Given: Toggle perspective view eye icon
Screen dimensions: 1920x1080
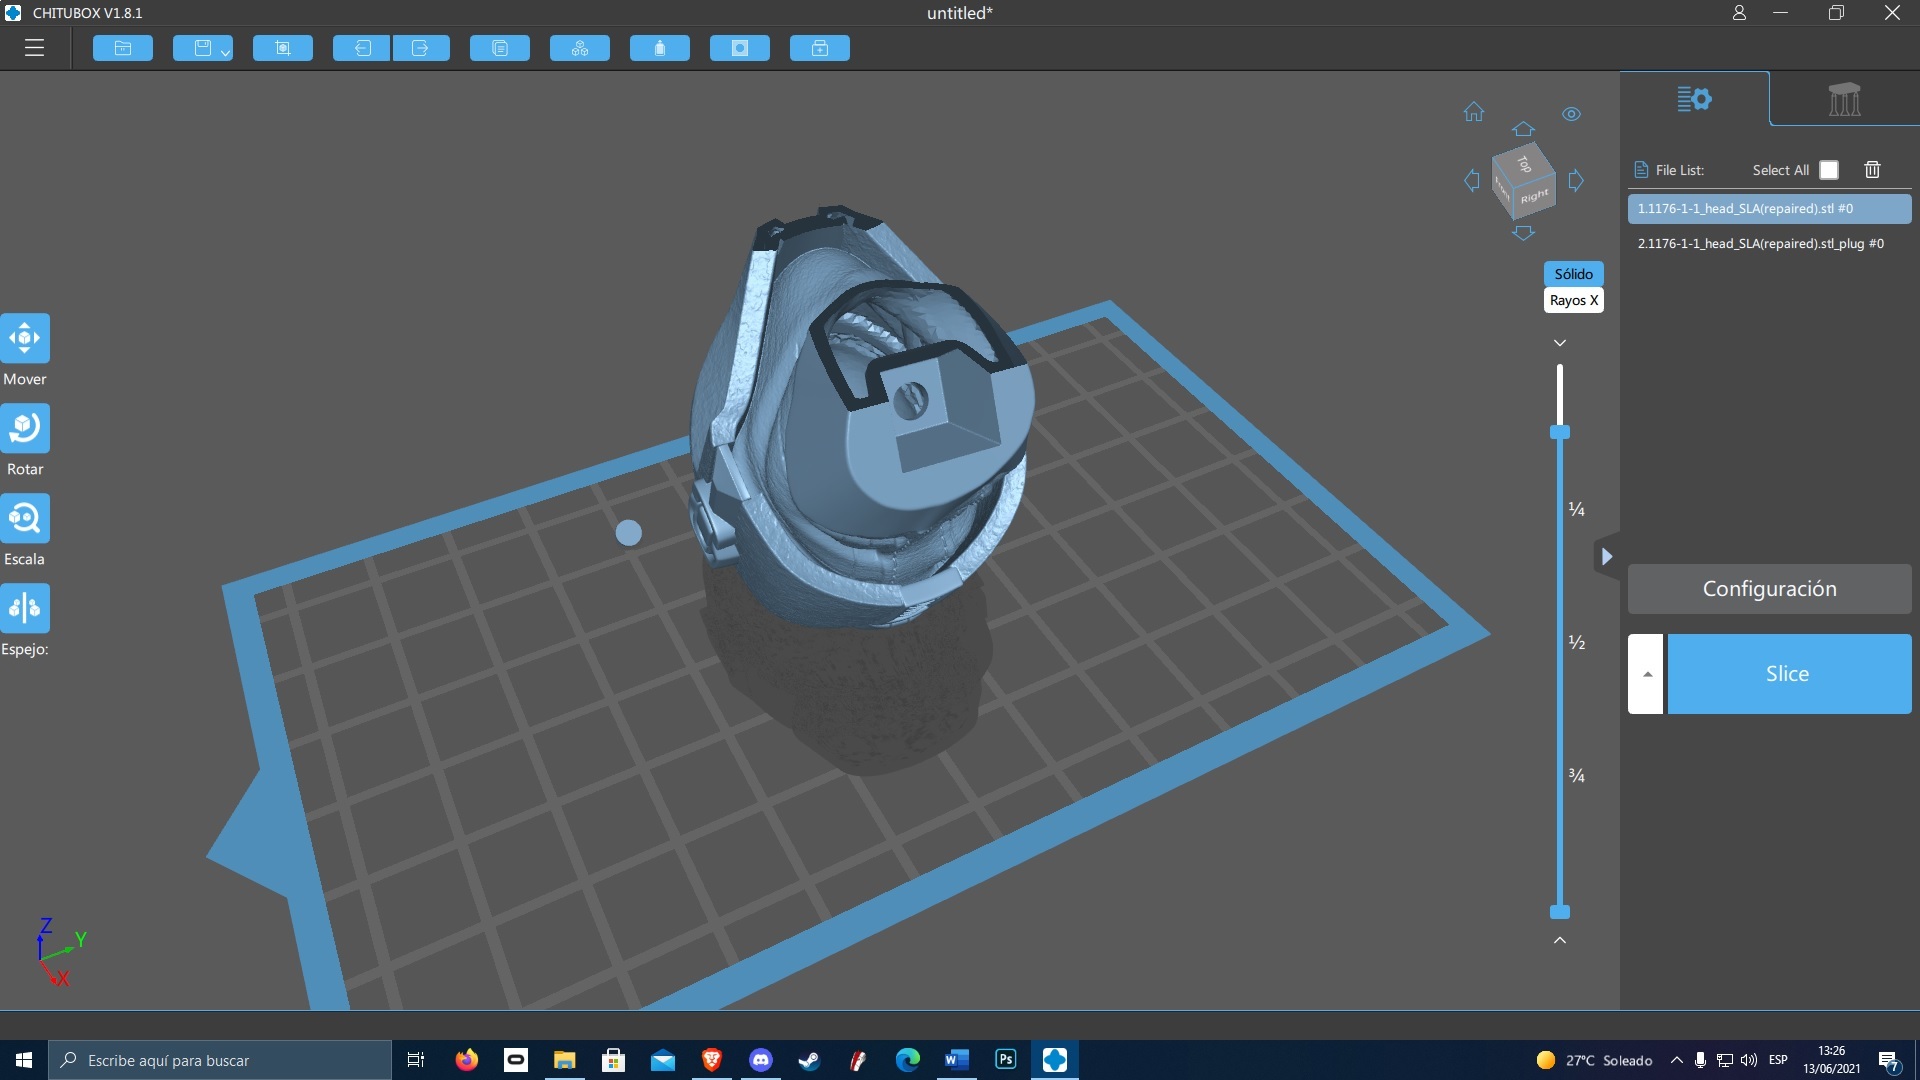Looking at the screenshot, I should pos(1572,114).
